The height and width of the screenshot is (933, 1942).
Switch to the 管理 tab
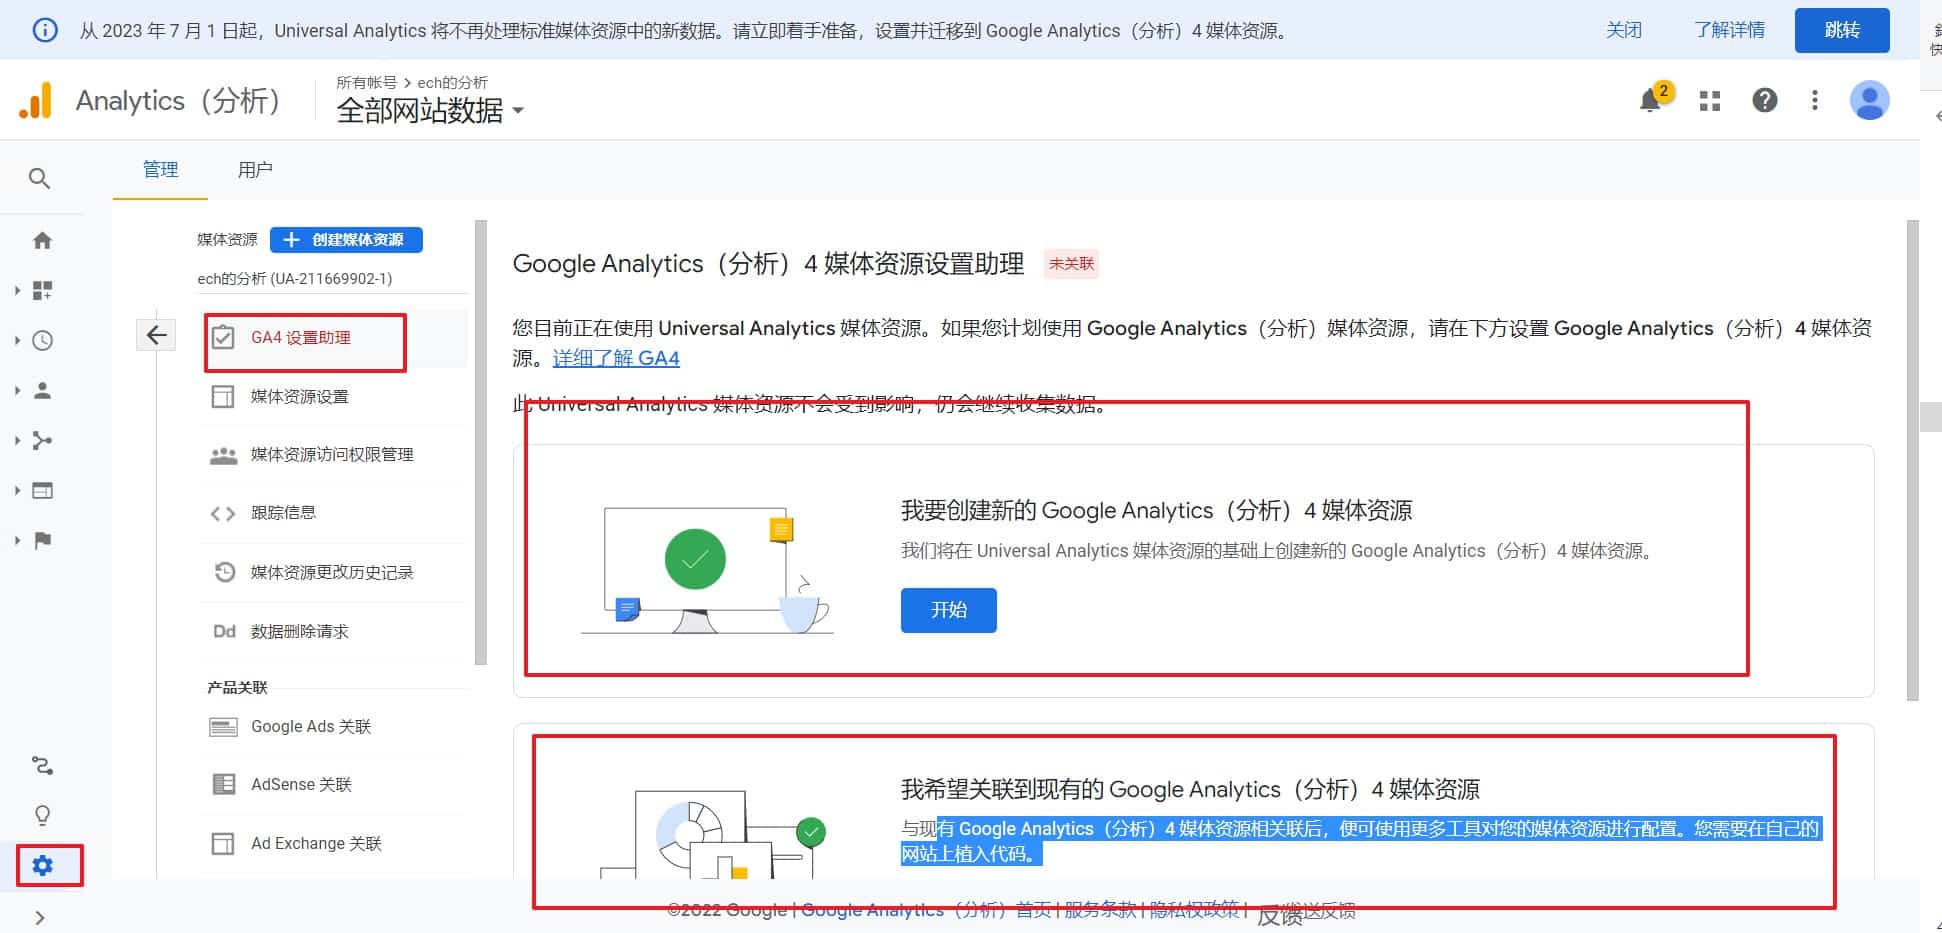pyautogui.click(x=160, y=169)
